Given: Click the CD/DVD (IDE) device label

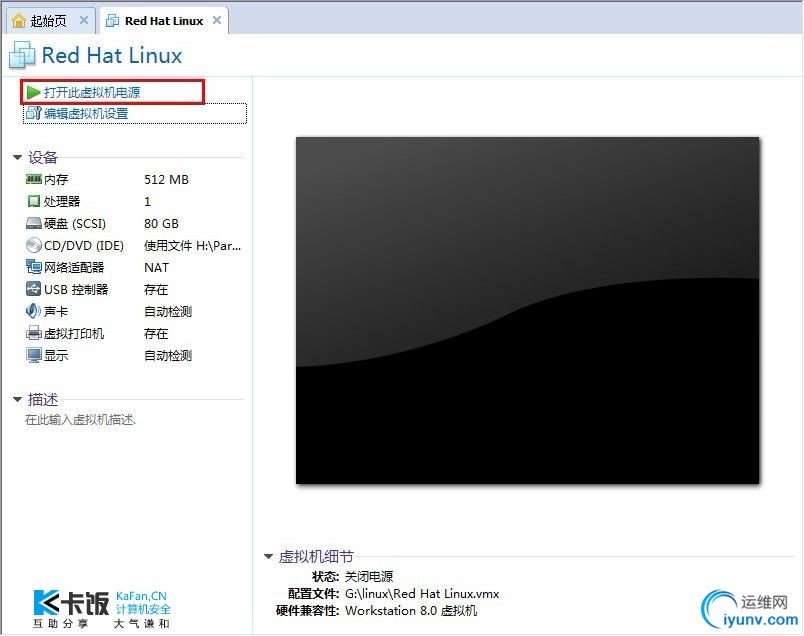Looking at the screenshot, I should 84,246.
